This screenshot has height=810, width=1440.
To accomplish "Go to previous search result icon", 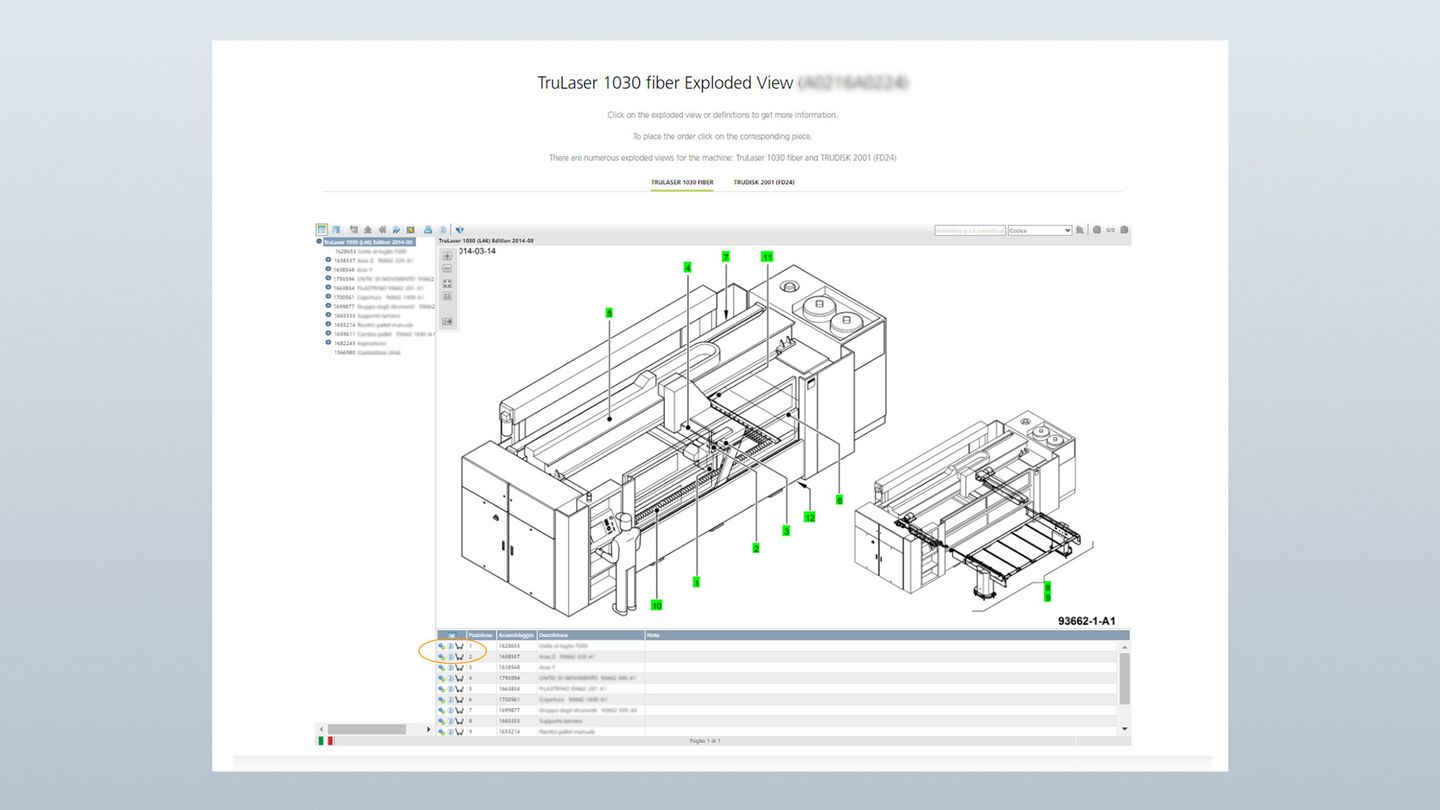I will [x=1097, y=230].
